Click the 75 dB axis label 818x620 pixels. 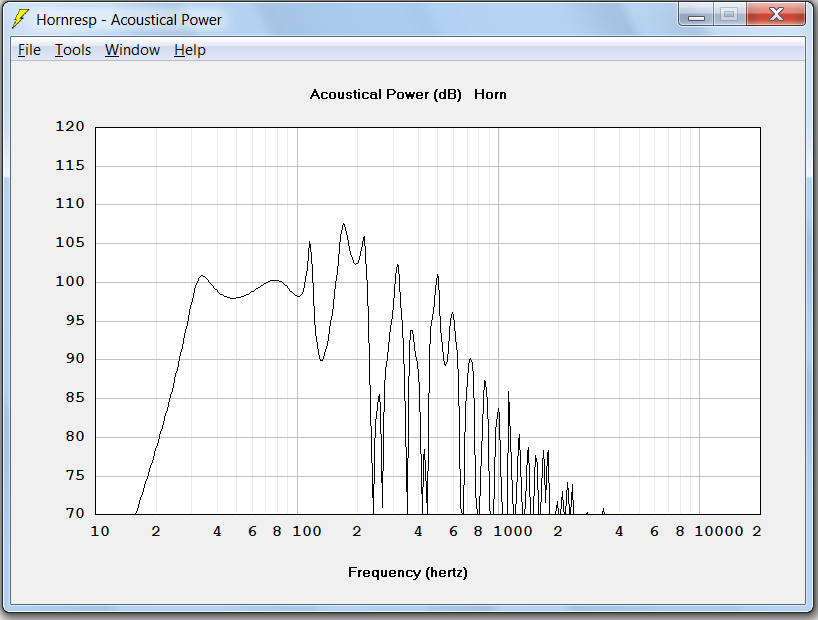click(x=75, y=475)
